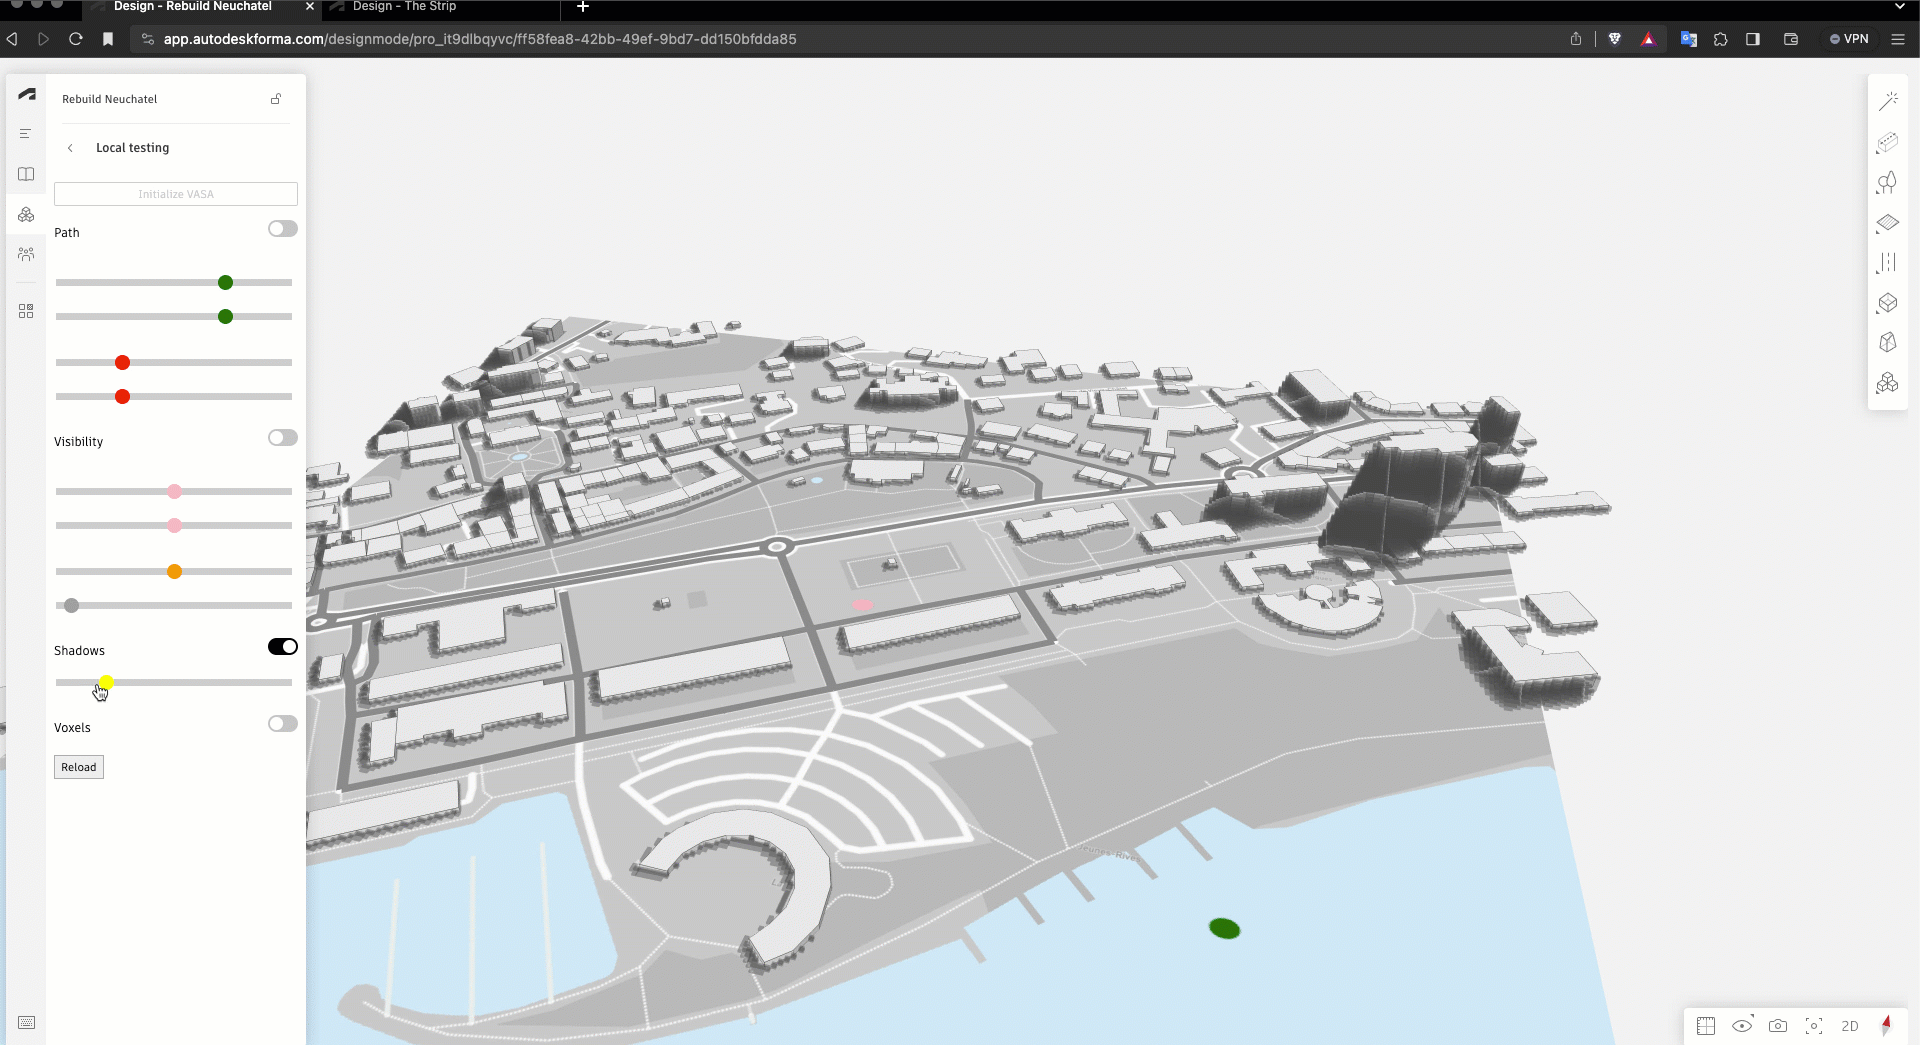Click the yellow Shadows slider handle
This screenshot has width=1920, height=1045.
click(x=106, y=682)
